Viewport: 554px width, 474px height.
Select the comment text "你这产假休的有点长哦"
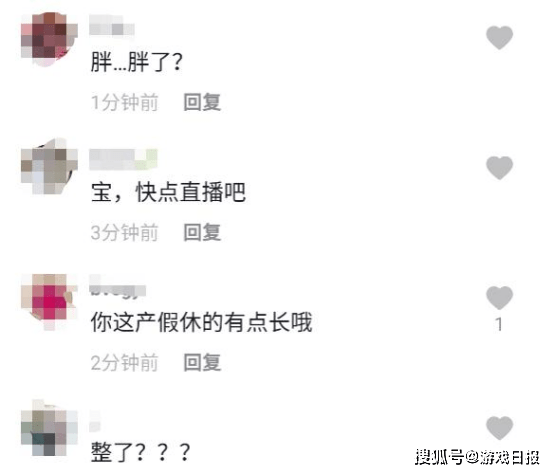click(x=201, y=322)
